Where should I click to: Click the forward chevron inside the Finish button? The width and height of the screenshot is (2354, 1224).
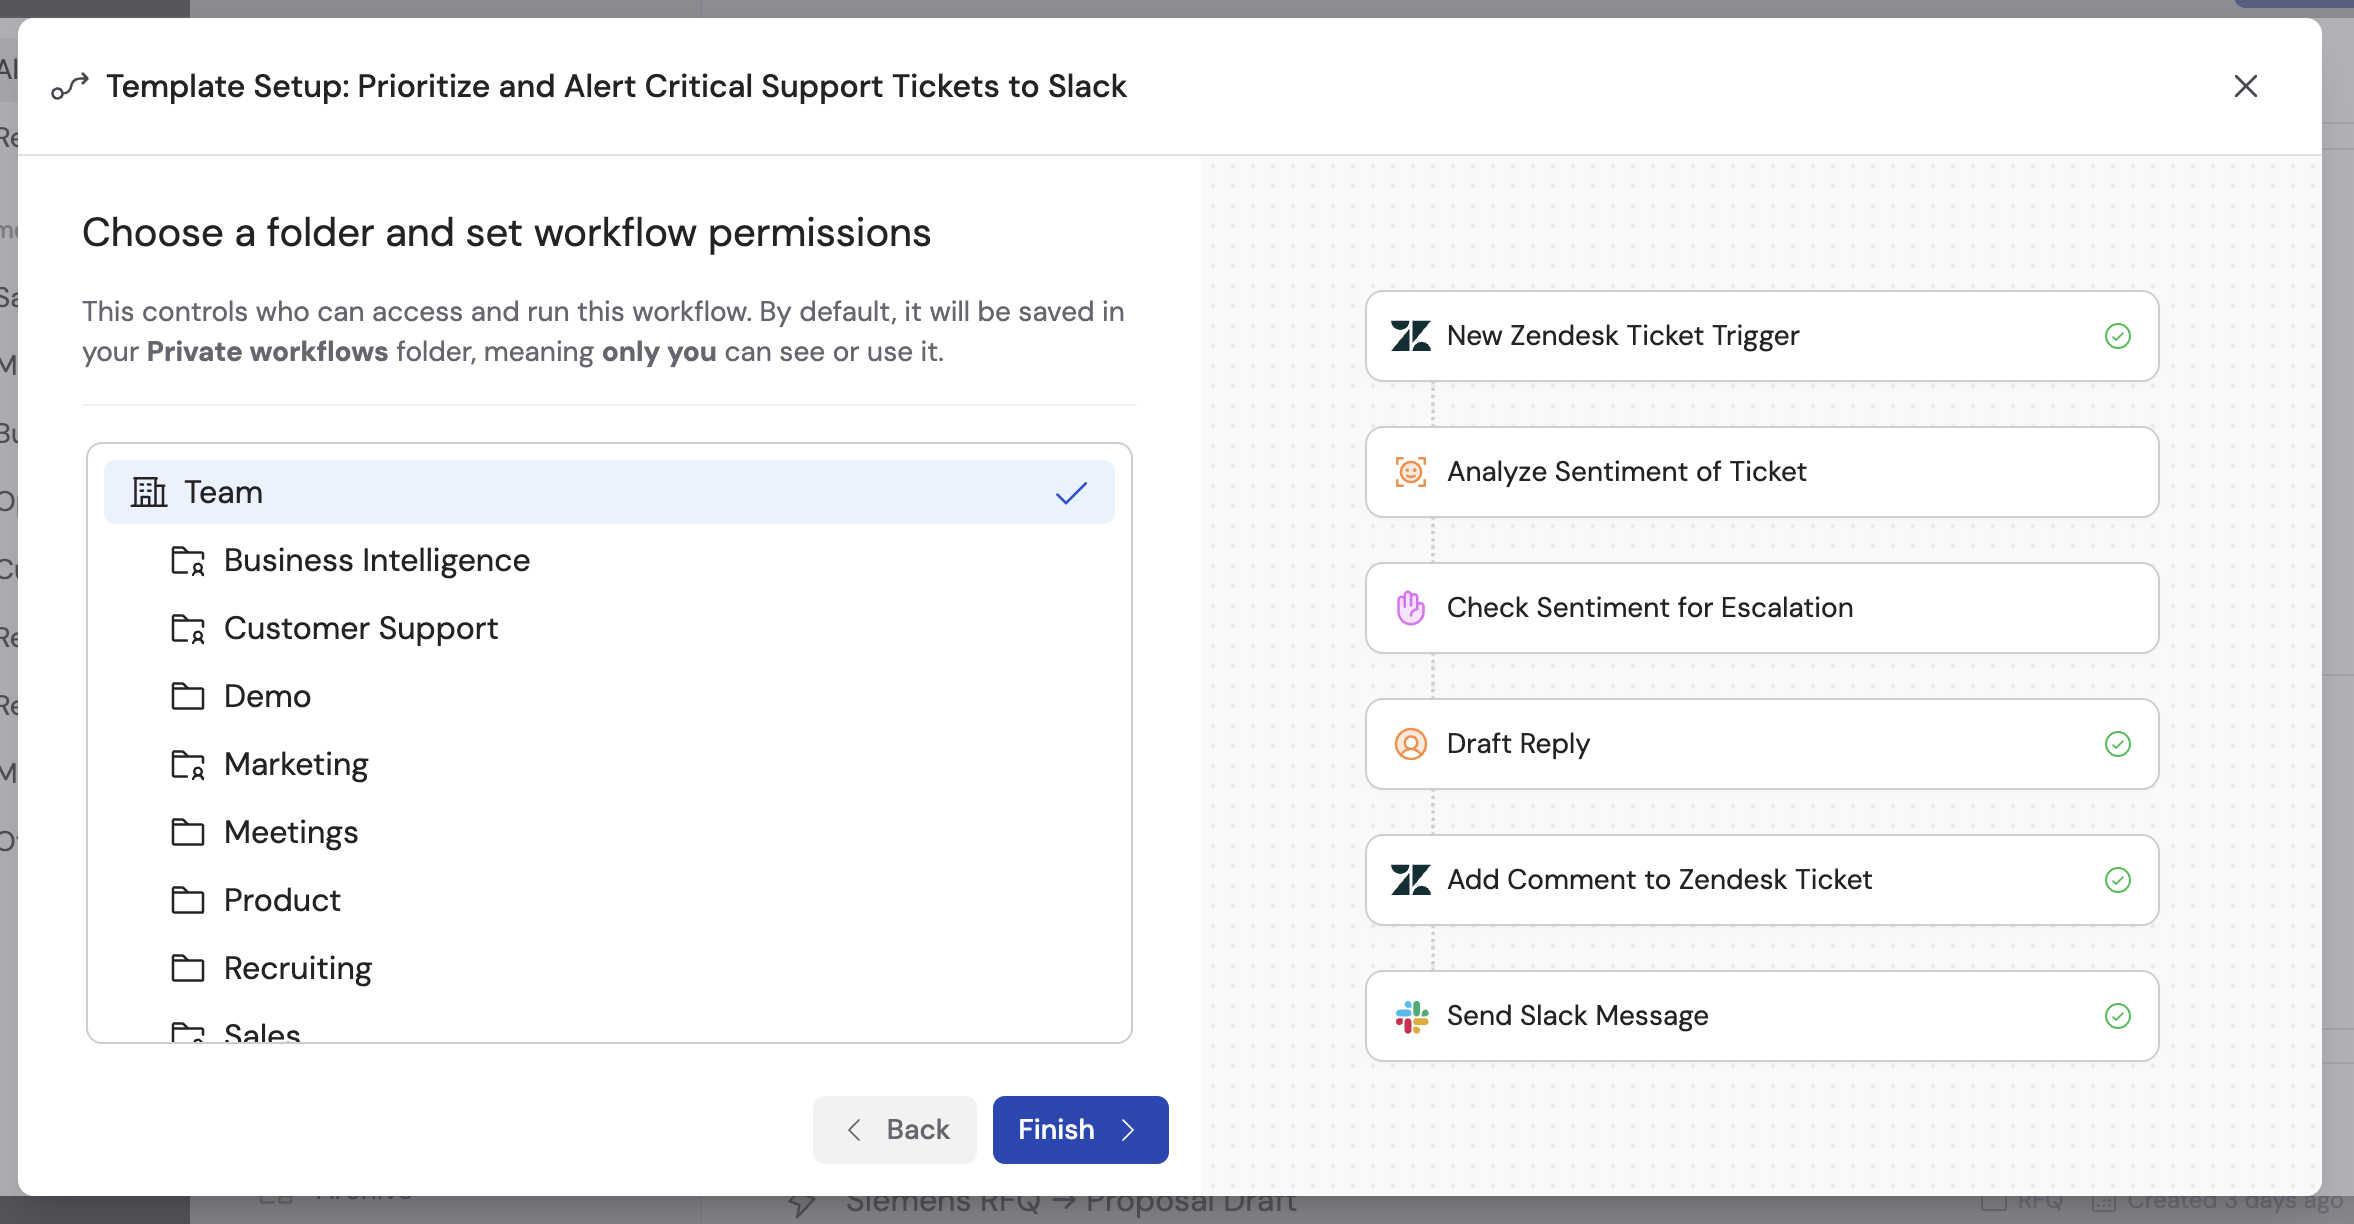pos(1128,1129)
